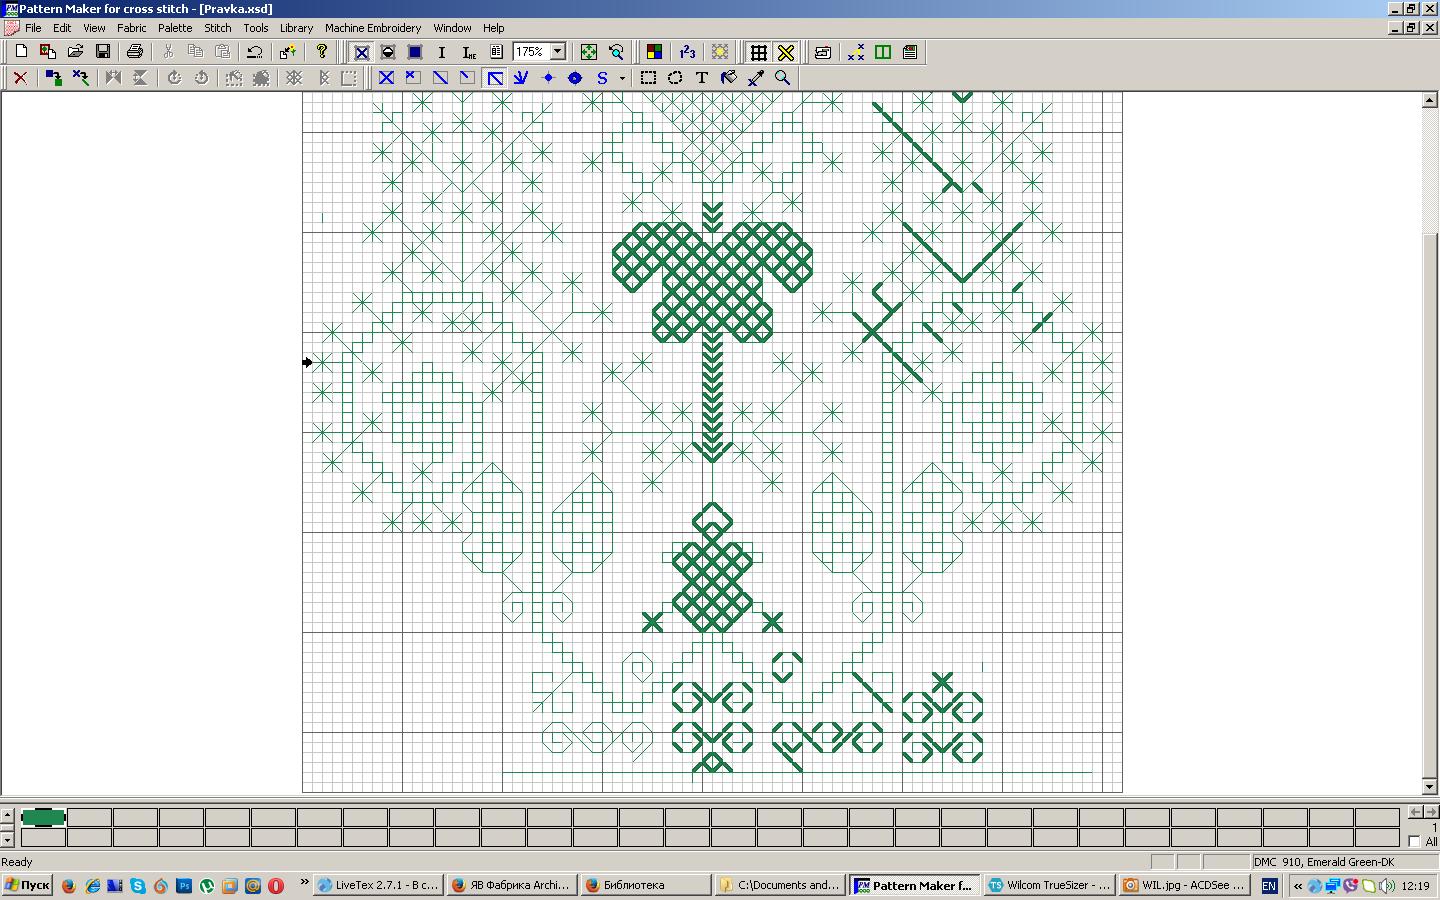Open the Palette menu
1440x900 pixels.
[x=175, y=28]
